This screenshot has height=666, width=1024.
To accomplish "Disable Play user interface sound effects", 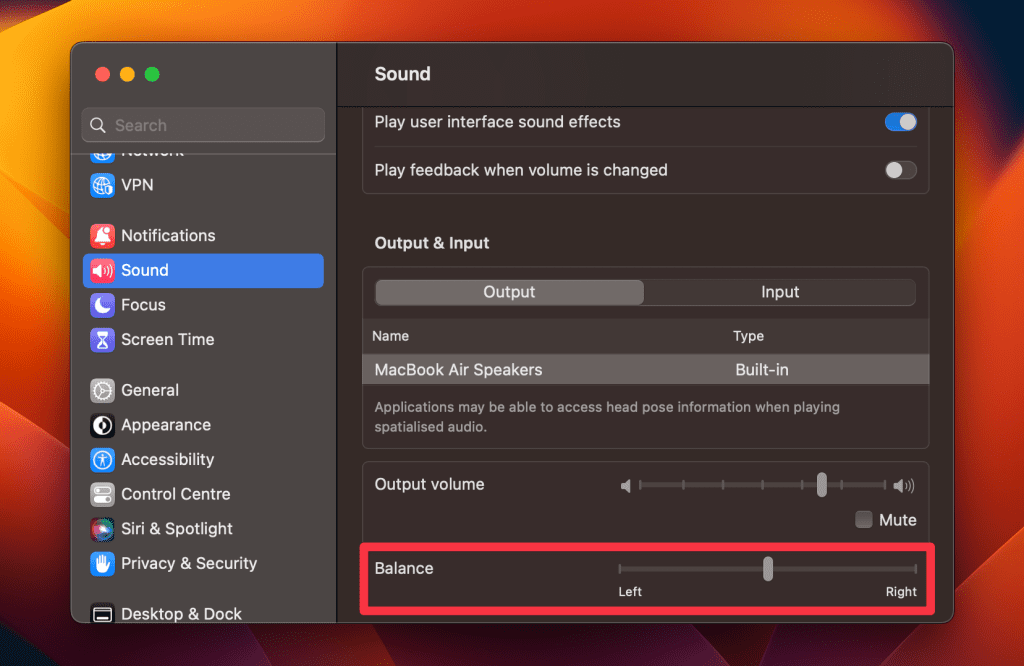I will 900,122.
